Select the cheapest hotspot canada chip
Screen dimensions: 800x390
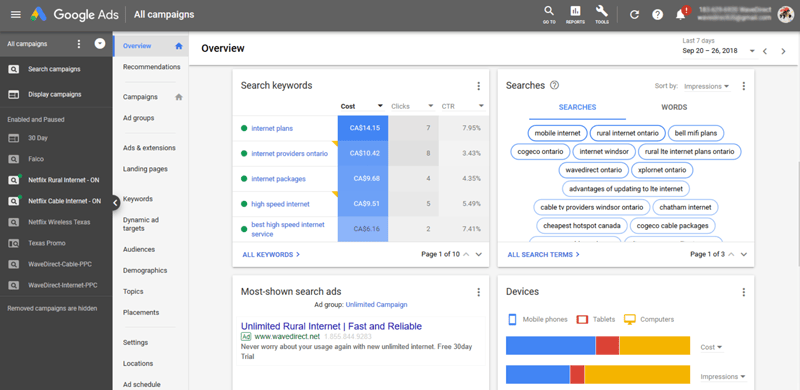(582, 225)
